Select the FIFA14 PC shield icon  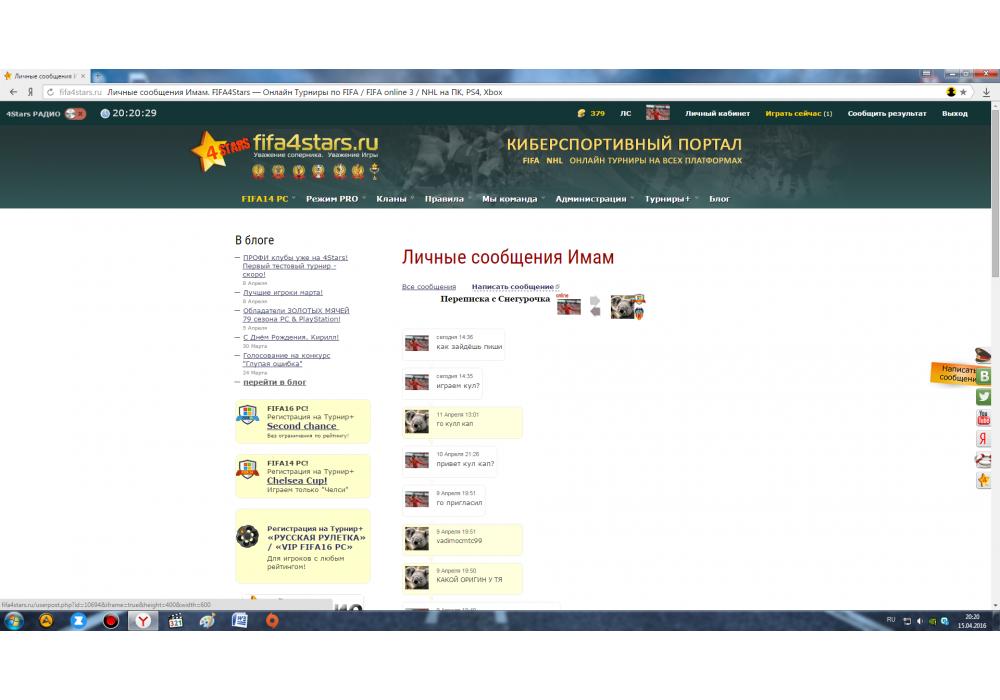[247, 469]
